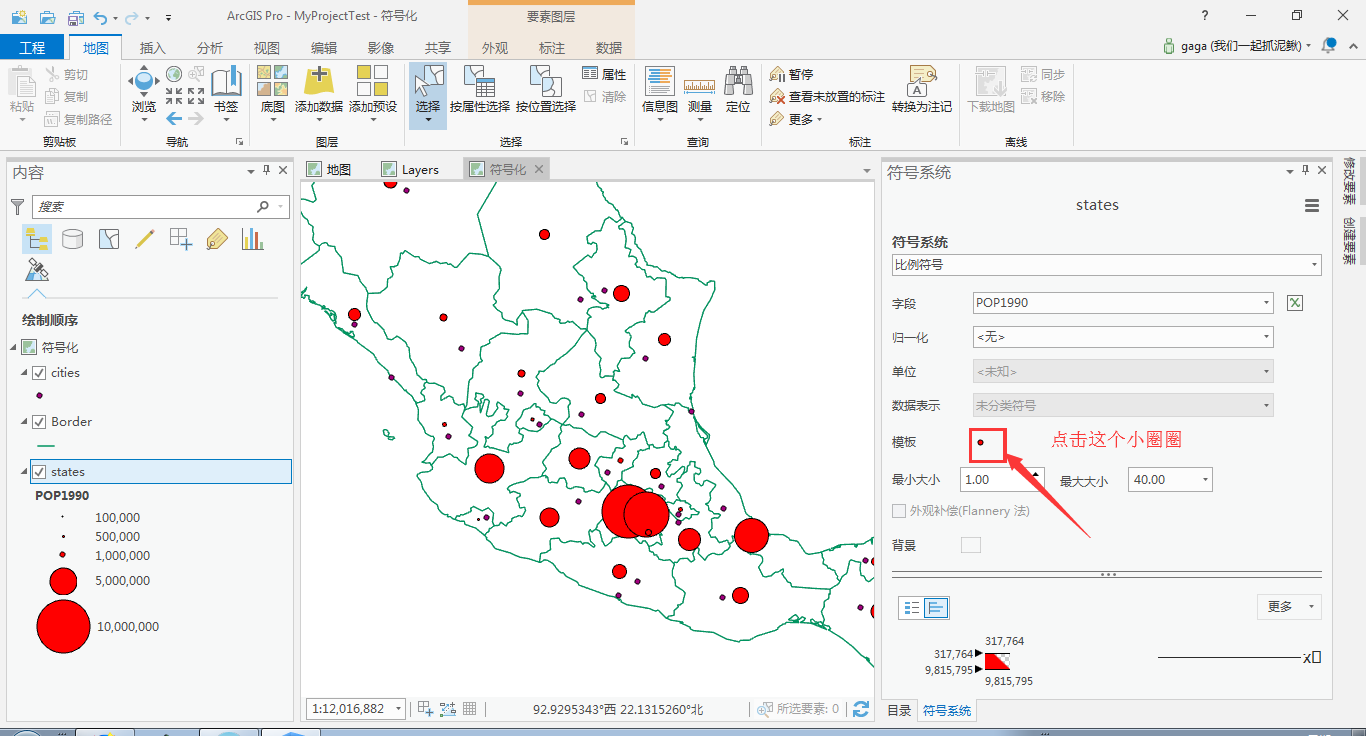Click the Add Data (添加数据) icon
Screen dimensions: 1366x736
[x=318, y=82]
